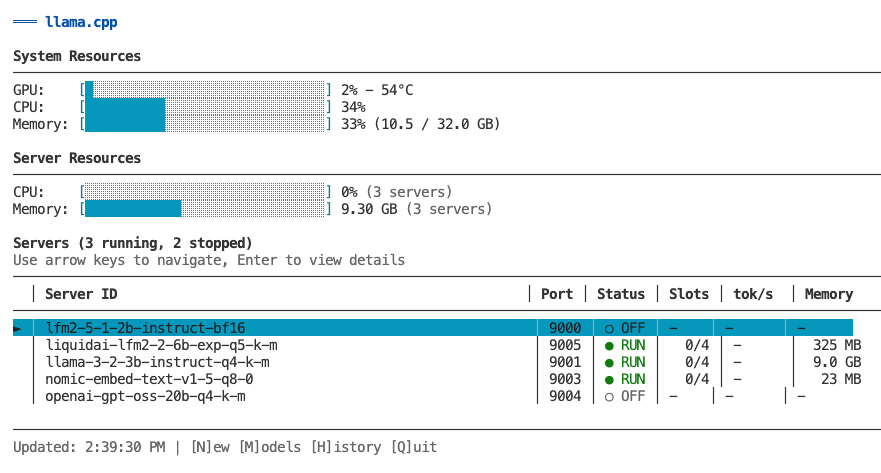Select the liquidai-lfm2-2-6b-exp-q5-k-m server
Image resolution: width=881 pixels, height=473 pixels.
pos(157,345)
